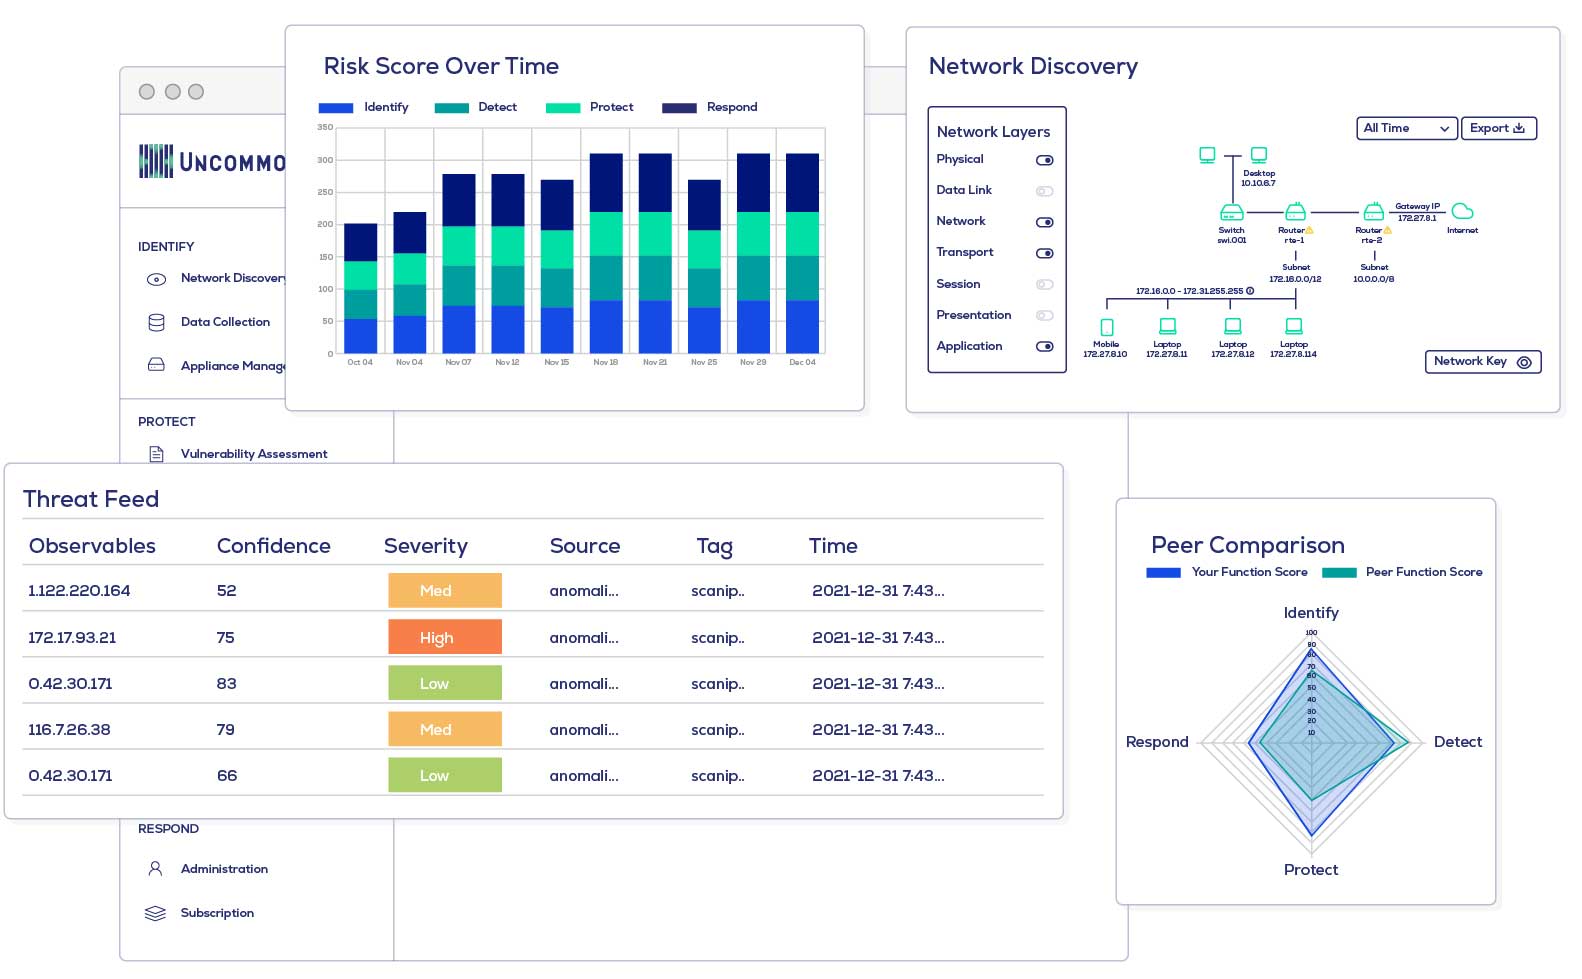Open Data Collection in the sidebar
The image size is (1582, 979).
pyautogui.click(x=225, y=322)
